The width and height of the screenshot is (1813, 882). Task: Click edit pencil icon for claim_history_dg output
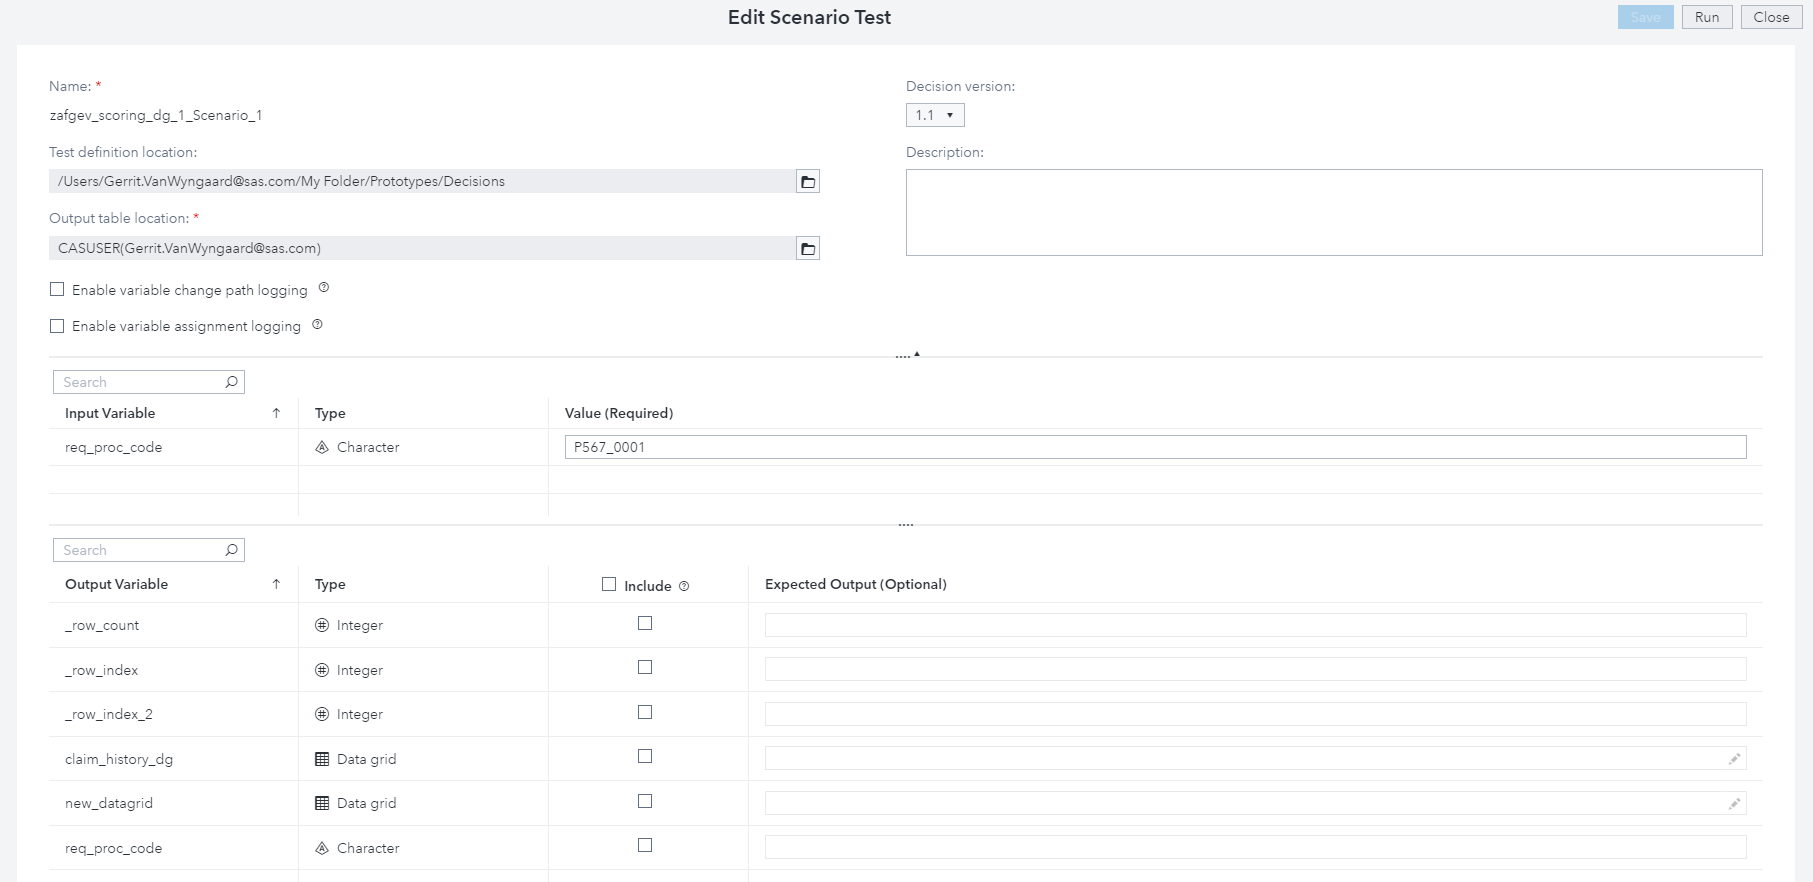1734,759
